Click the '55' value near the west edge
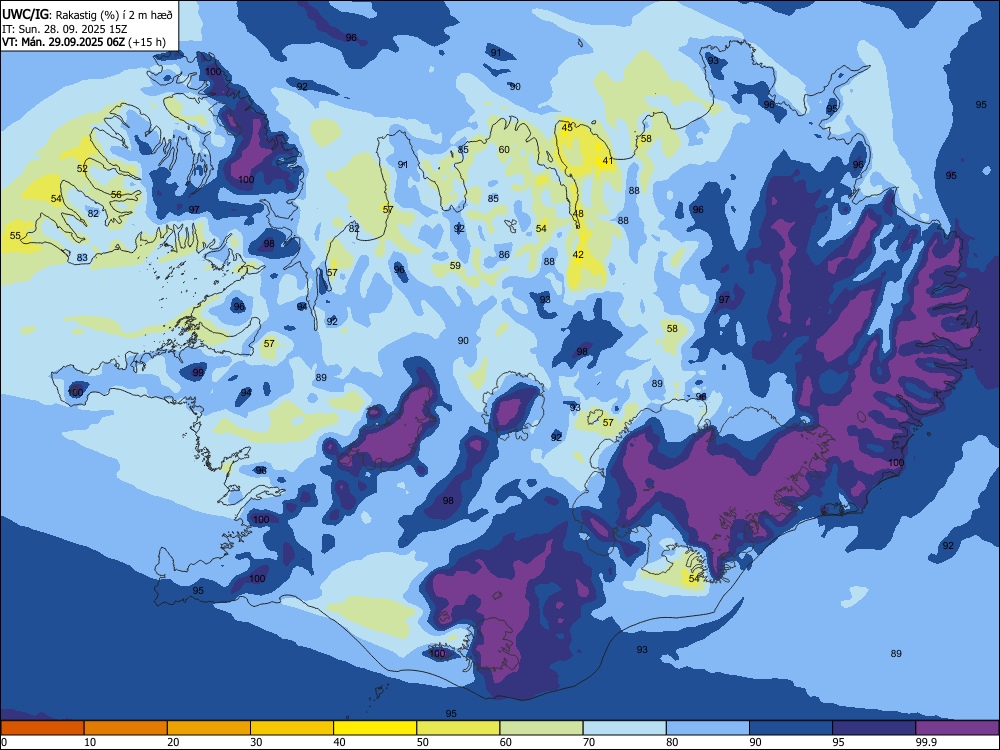 point(15,235)
